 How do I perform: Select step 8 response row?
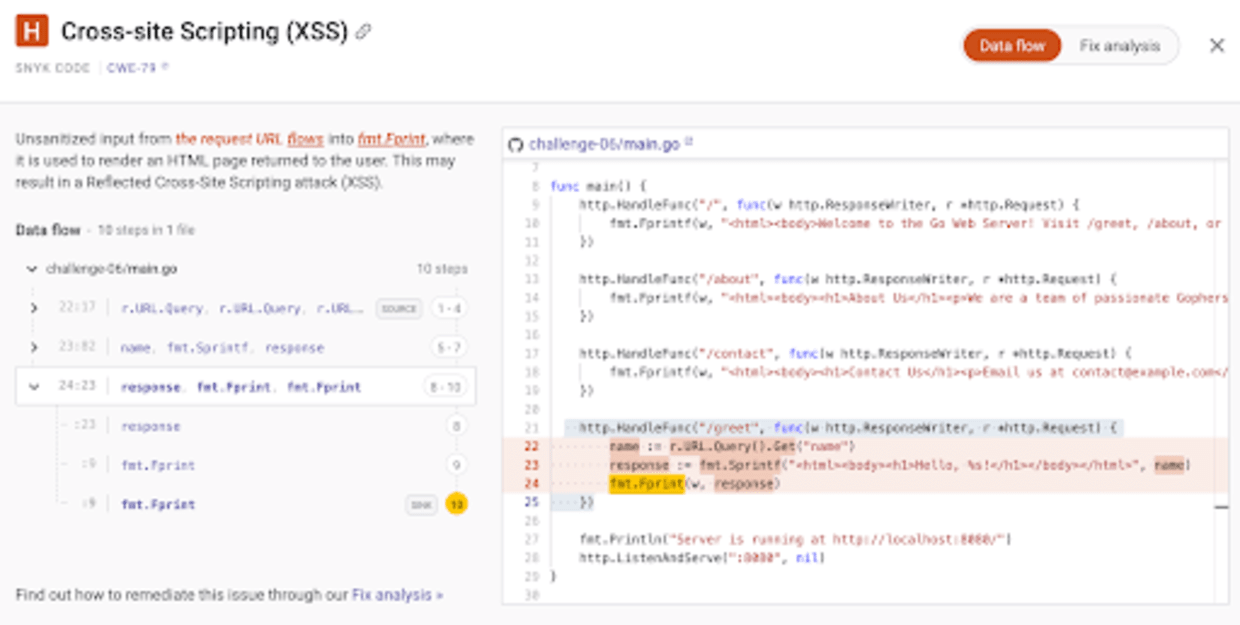click(x=261, y=426)
